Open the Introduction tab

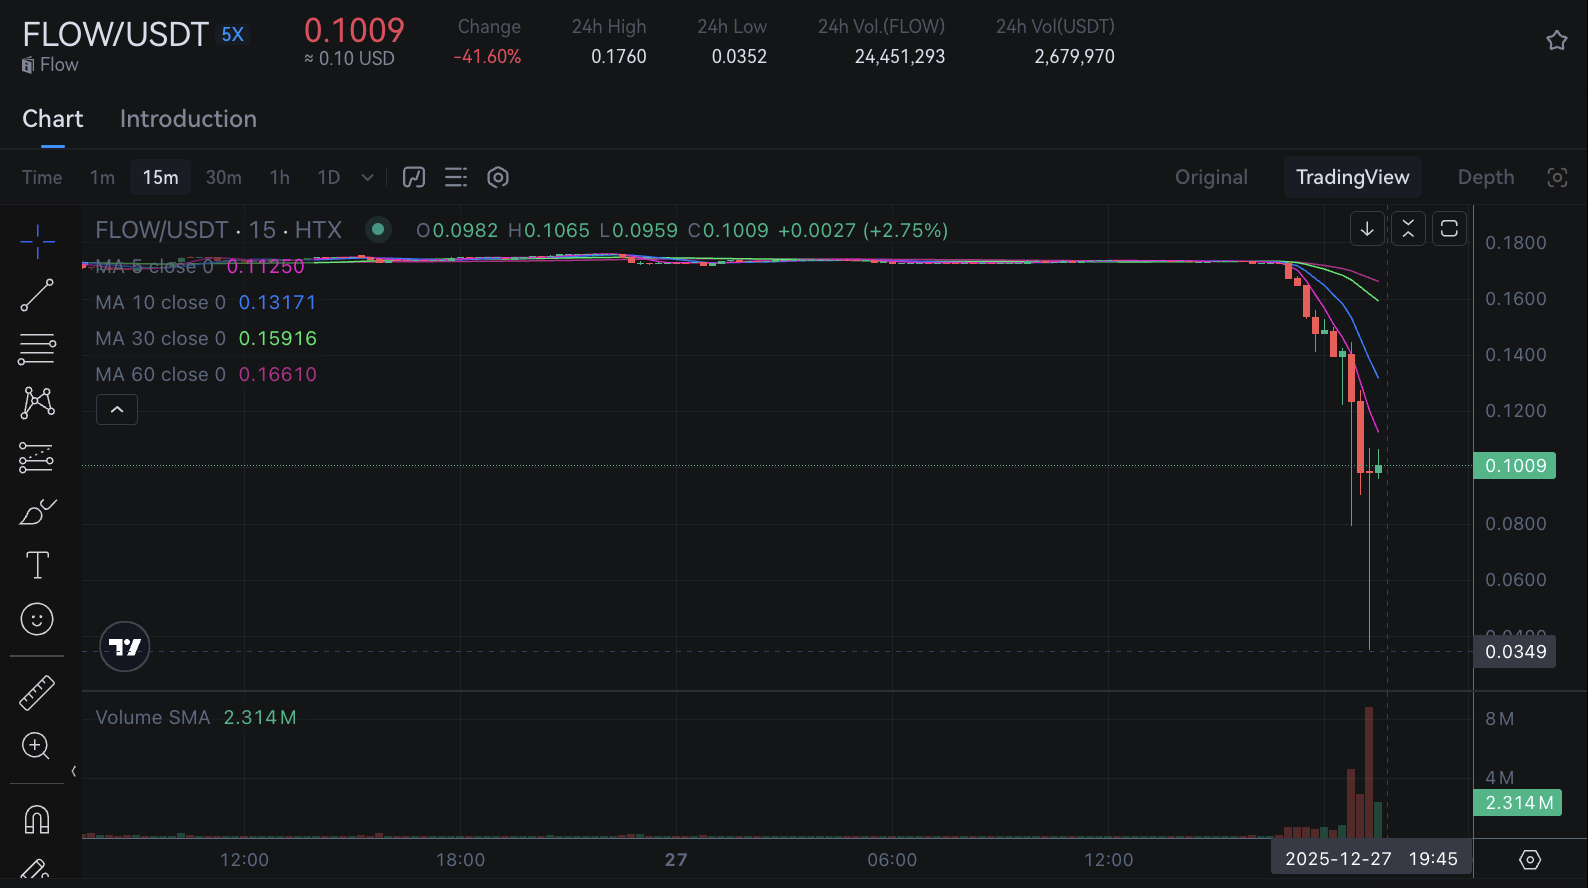(188, 119)
